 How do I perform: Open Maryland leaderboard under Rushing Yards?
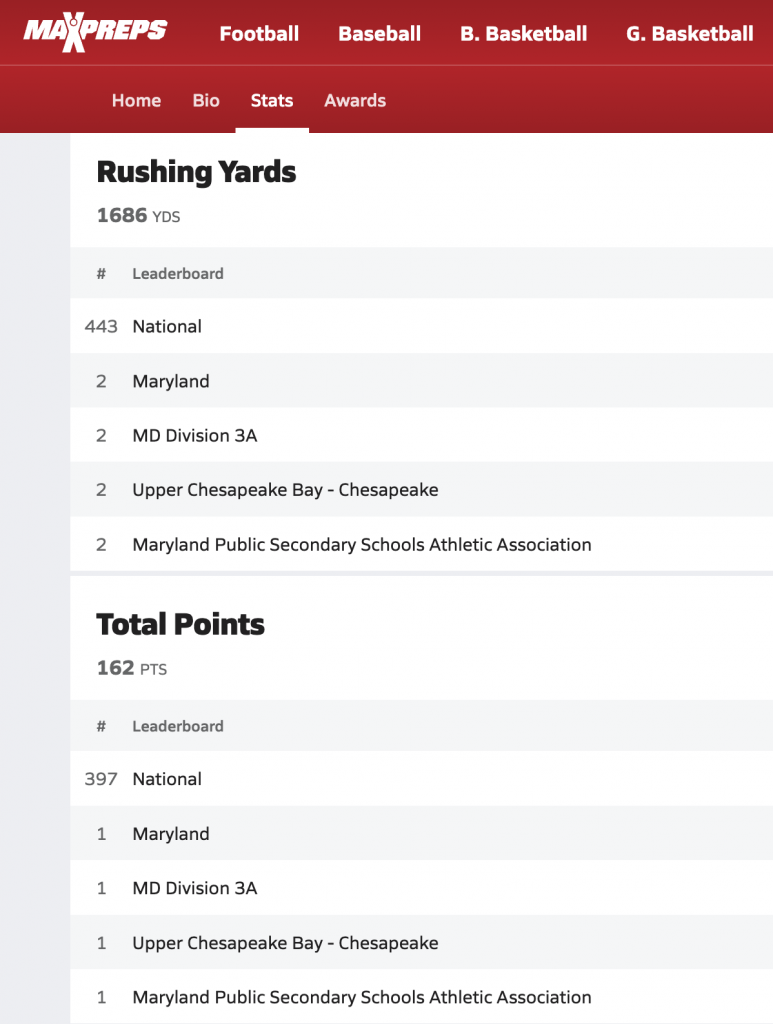tap(171, 381)
